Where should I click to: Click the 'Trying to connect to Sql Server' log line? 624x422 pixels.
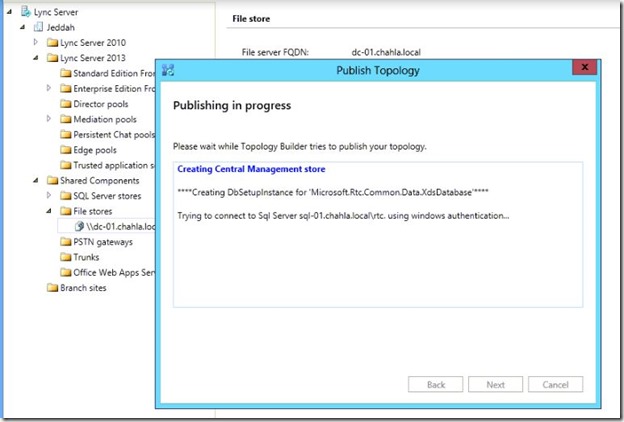tap(343, 216)
